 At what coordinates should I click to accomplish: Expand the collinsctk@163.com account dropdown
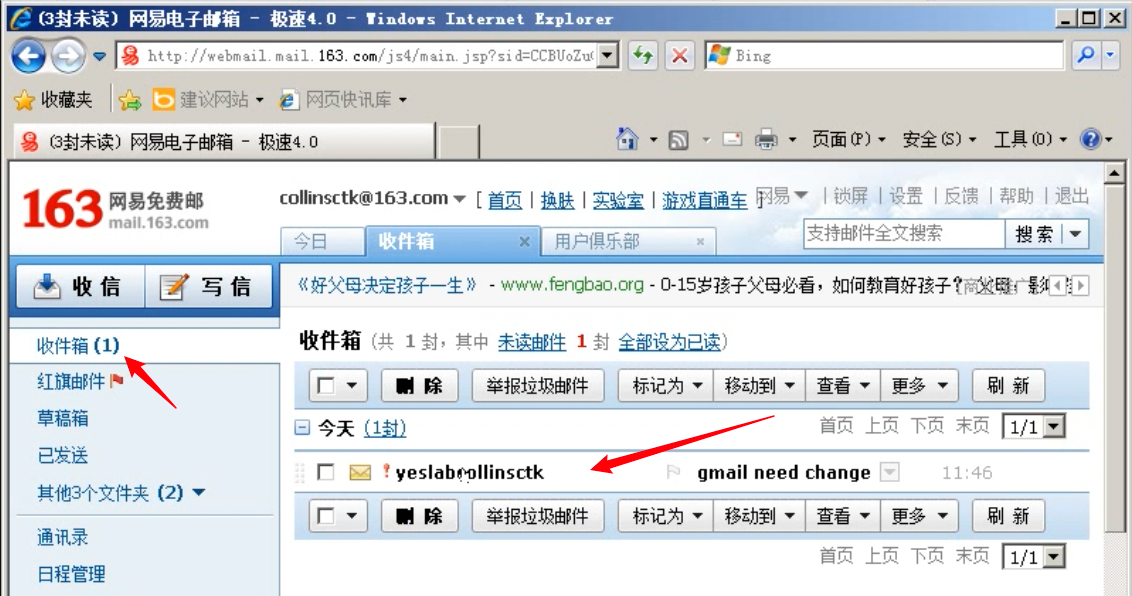[459, 199]
